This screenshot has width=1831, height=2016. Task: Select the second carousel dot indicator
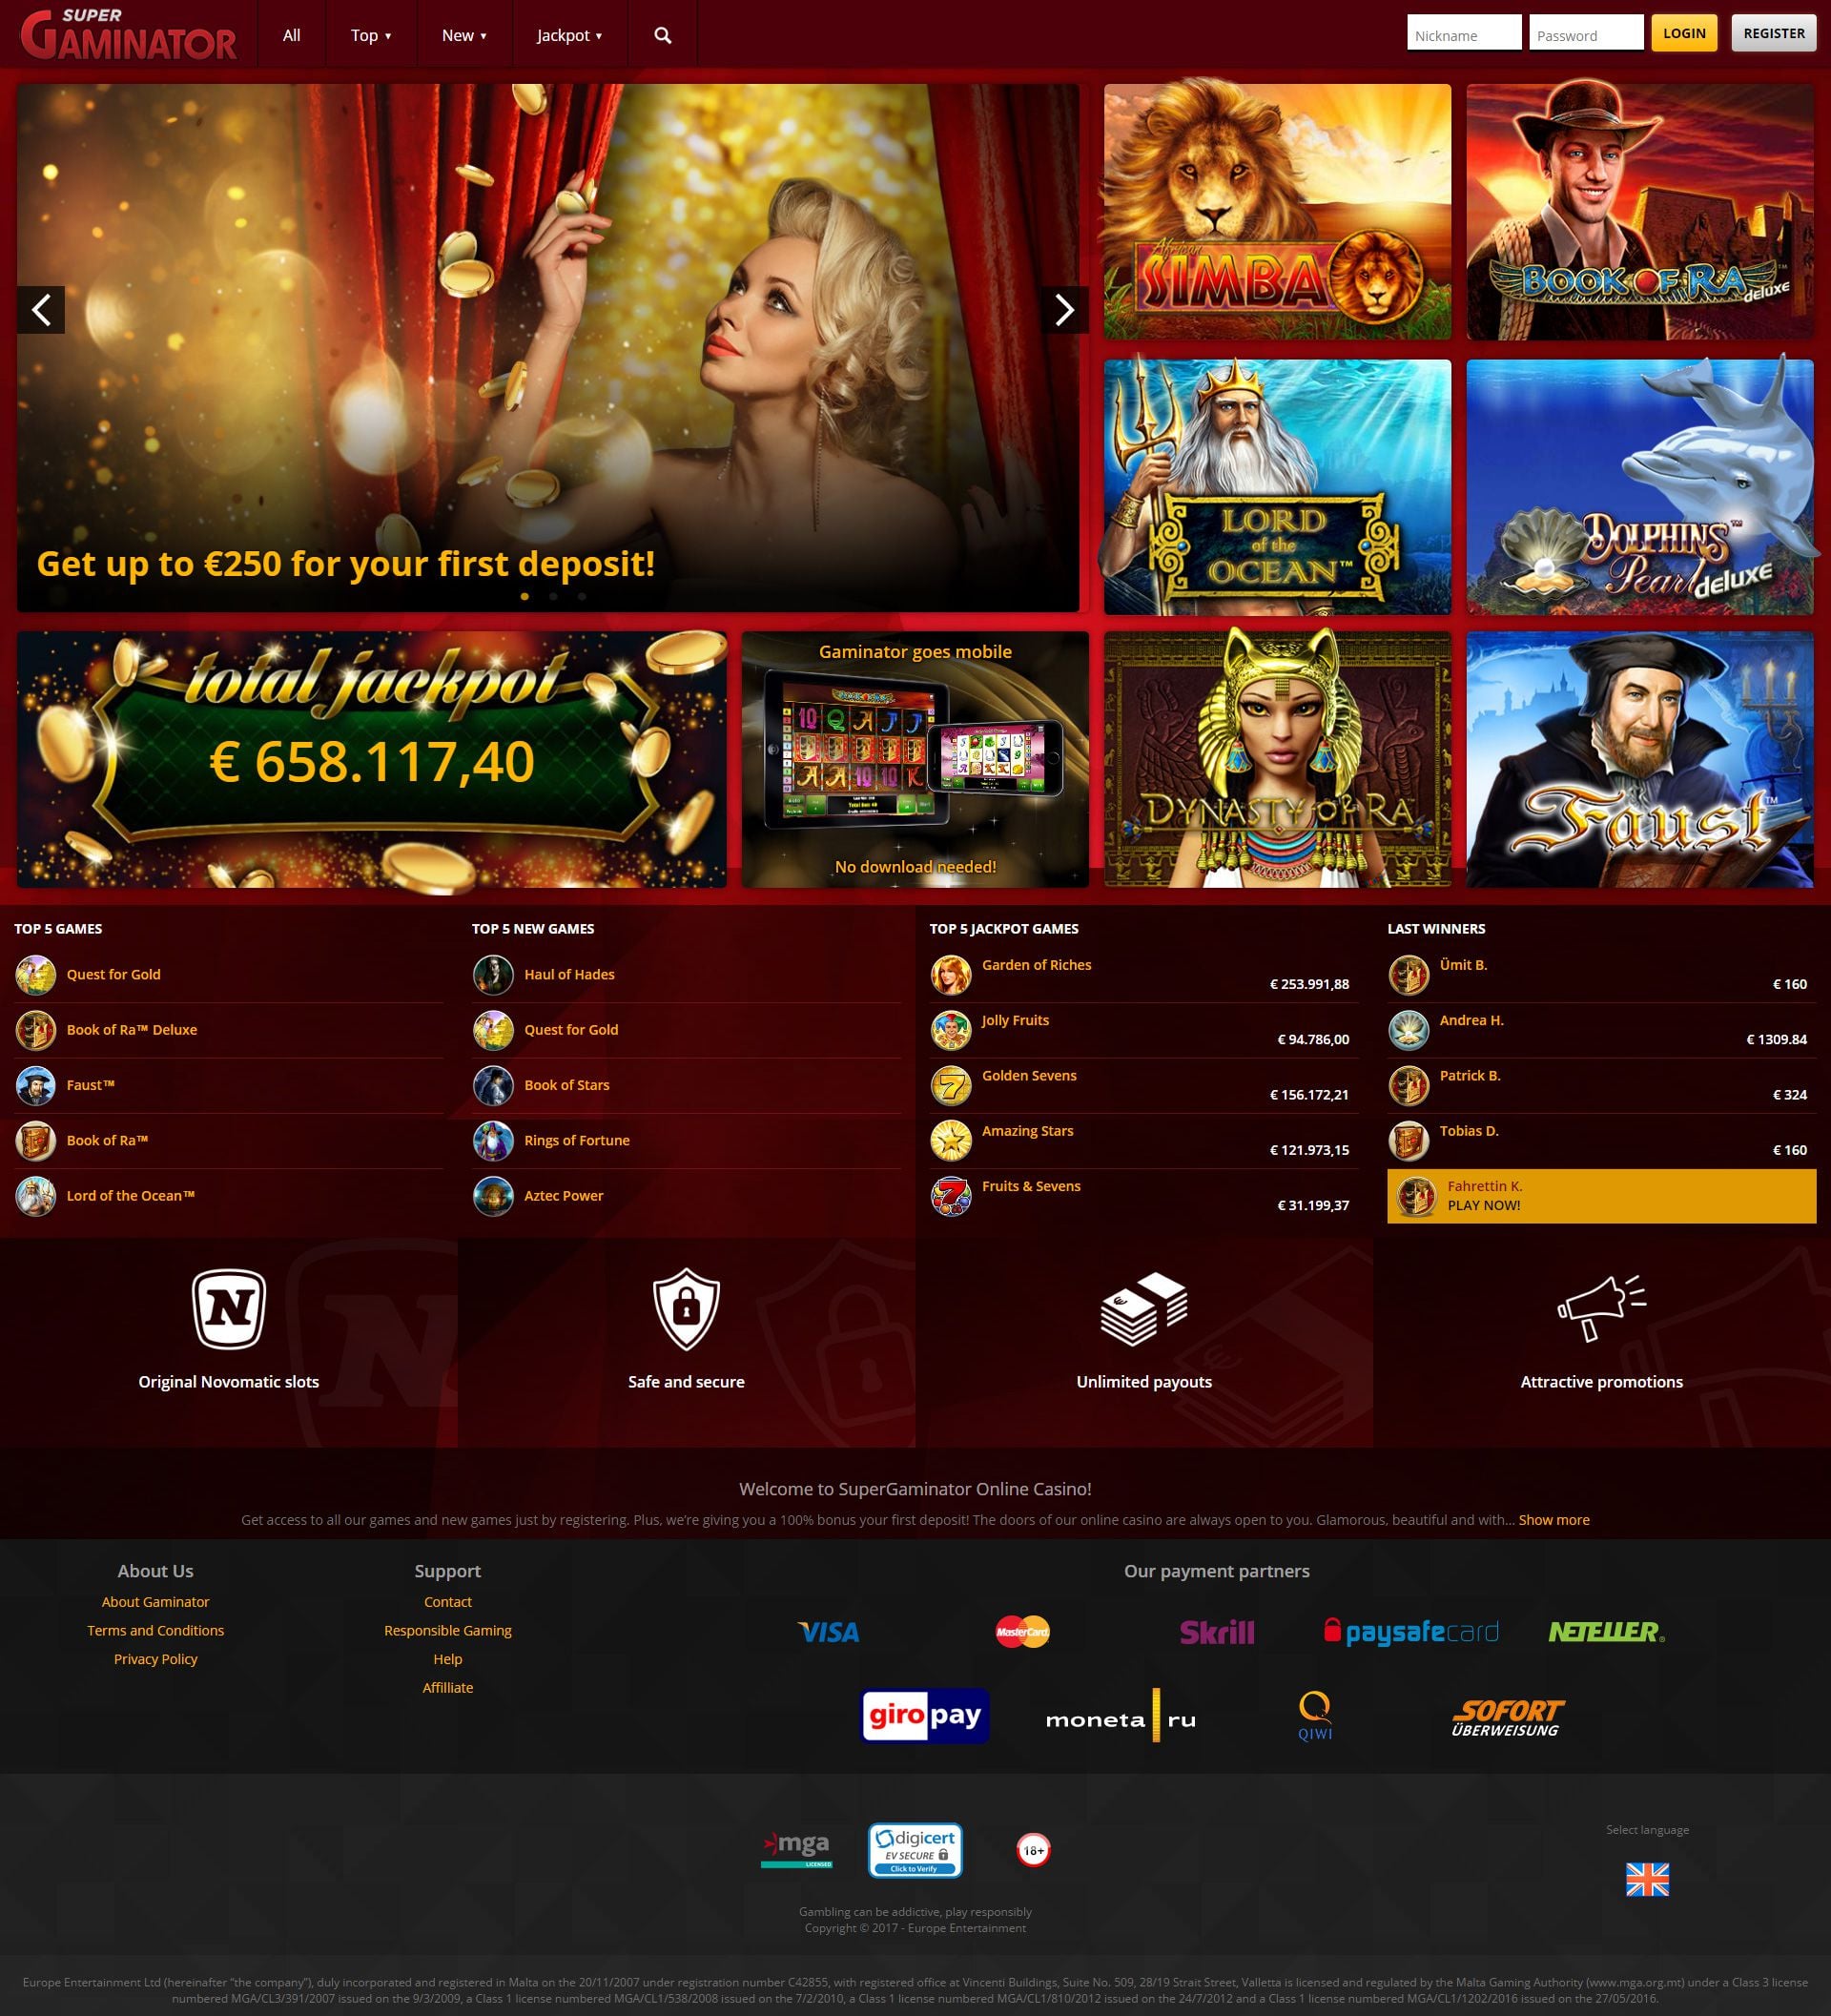coord(553,596)
